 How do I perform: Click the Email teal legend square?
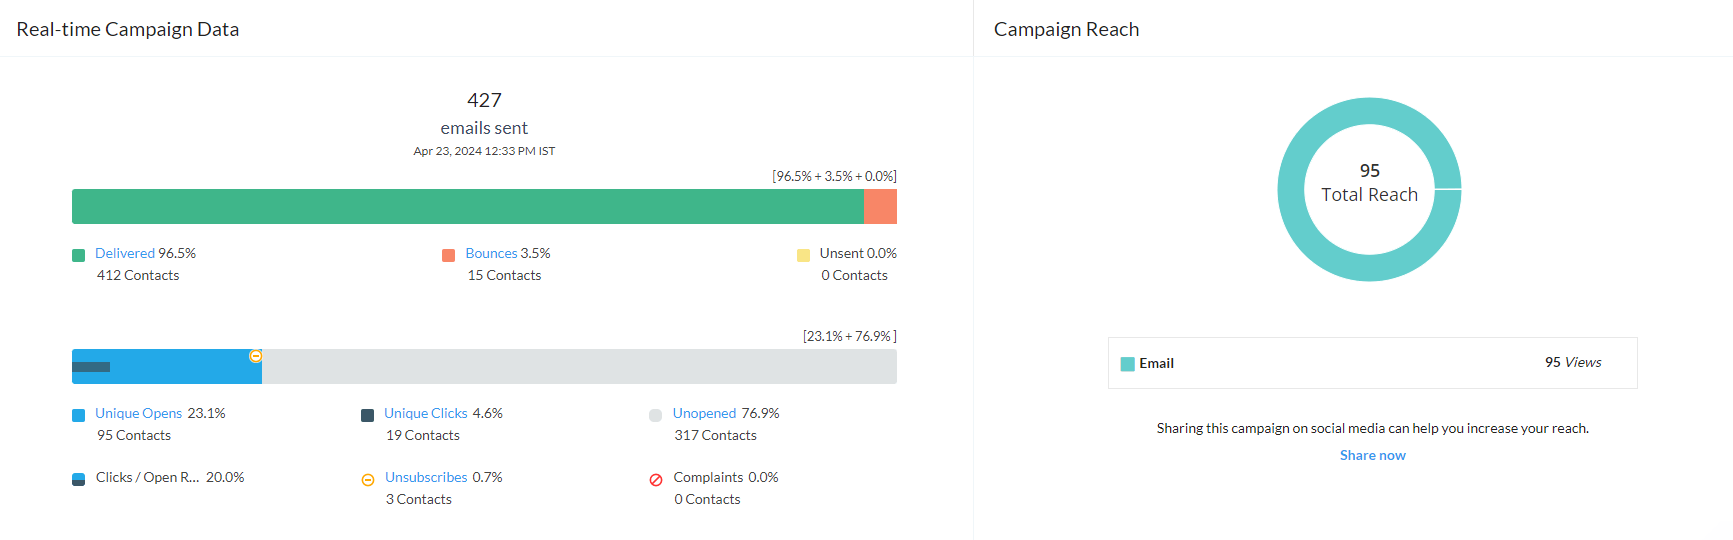(1127, 364)
